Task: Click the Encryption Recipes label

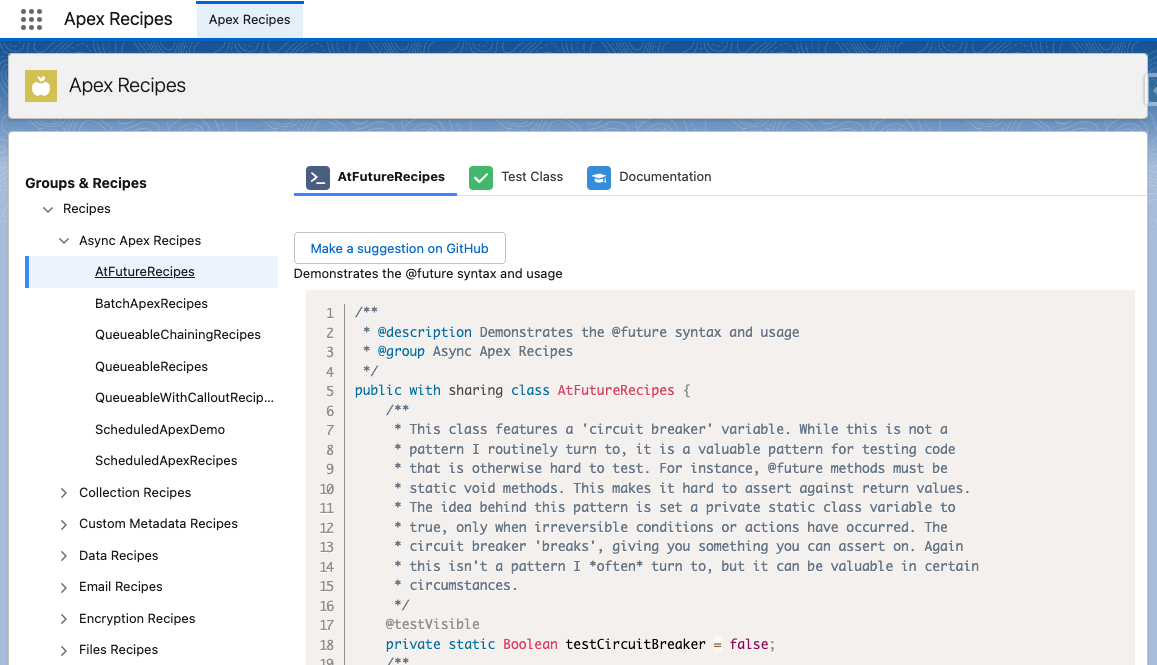Action: [x=137, y=619]
